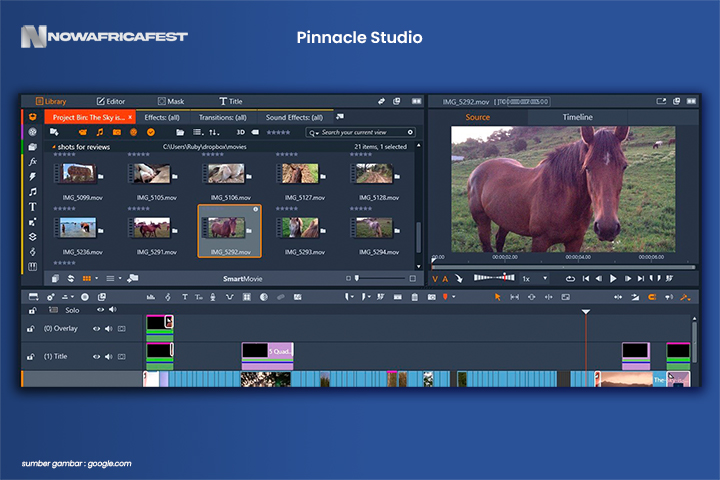Open the film reel sidebar icon

(x=33, y=132)
